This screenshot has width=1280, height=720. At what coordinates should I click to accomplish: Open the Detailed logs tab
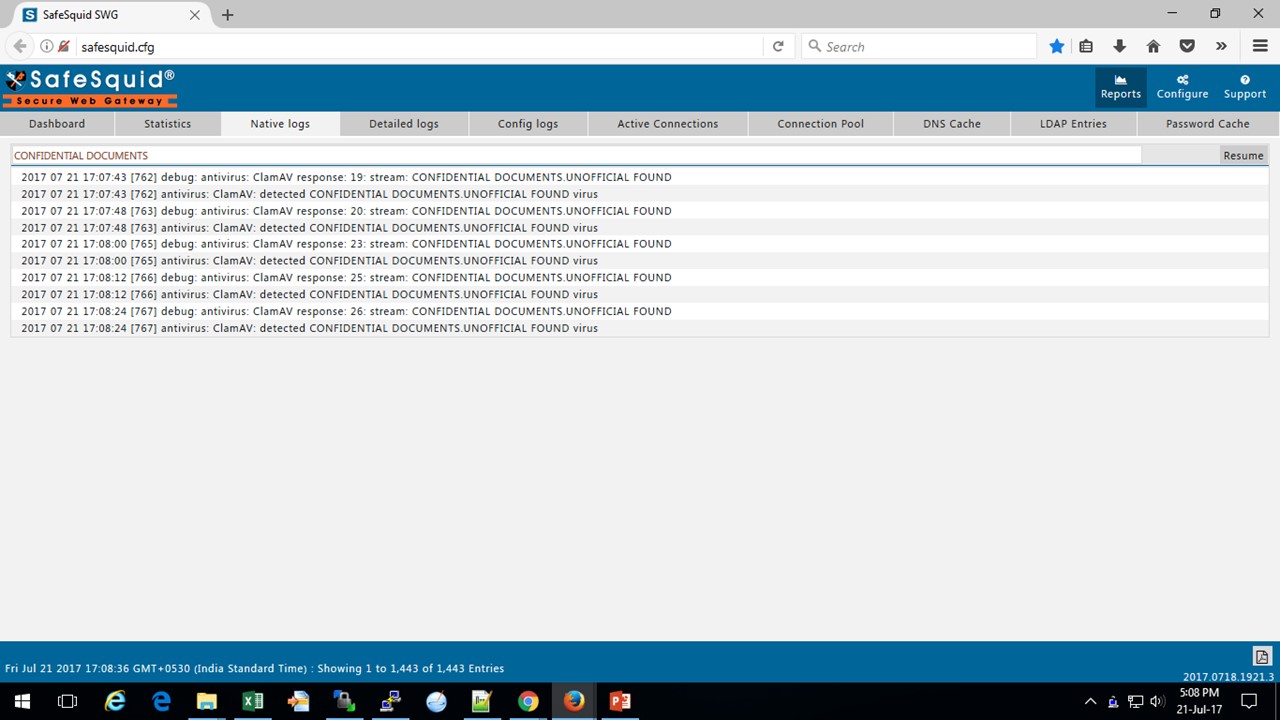404,124
